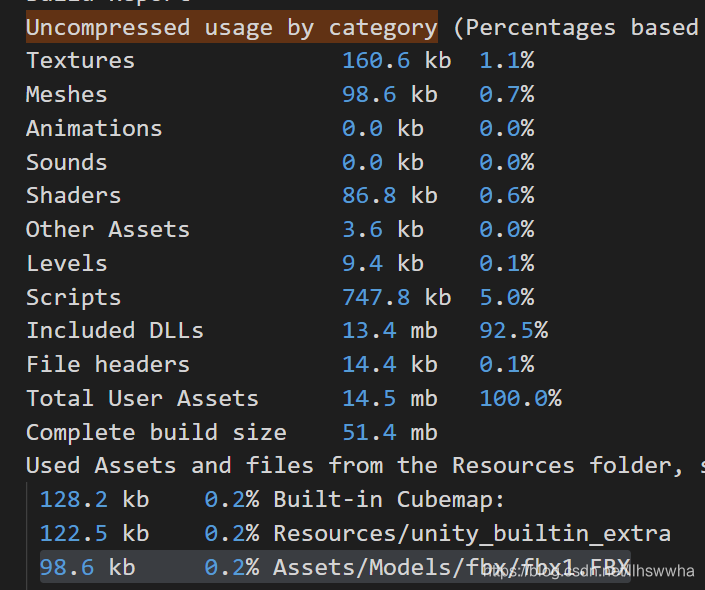The width and height of the screenshot is (705, 590).
Task: Select the 'Levels' category label
Action: click(x=67, y=263)
